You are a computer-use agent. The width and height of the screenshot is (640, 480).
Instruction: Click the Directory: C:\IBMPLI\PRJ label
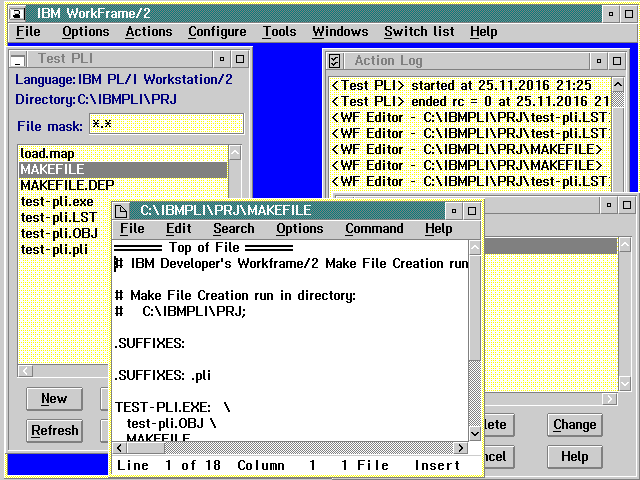(96, 99)
